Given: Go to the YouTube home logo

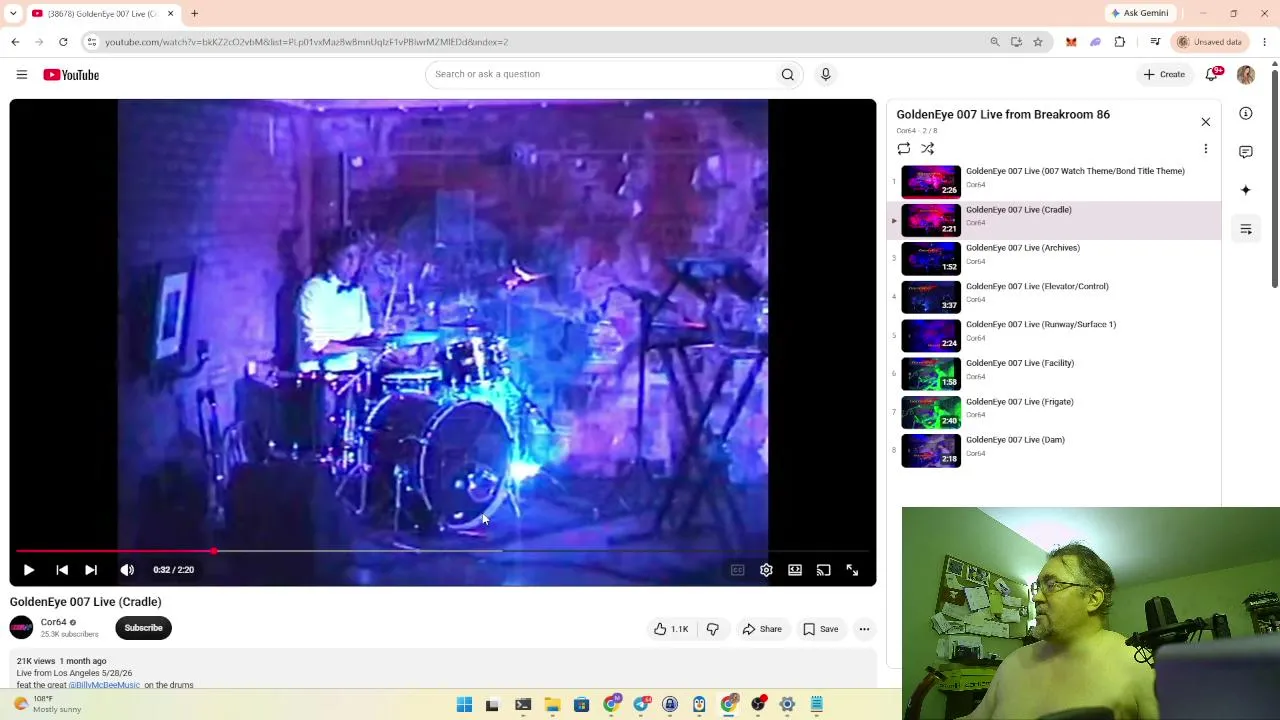Looking at the screenshot, I should (x=71, y=75).
